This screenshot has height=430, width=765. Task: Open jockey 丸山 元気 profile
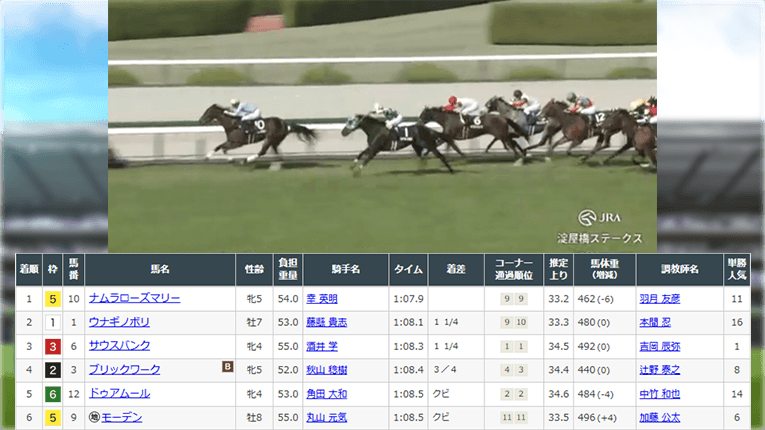click(x=326, y=417)
